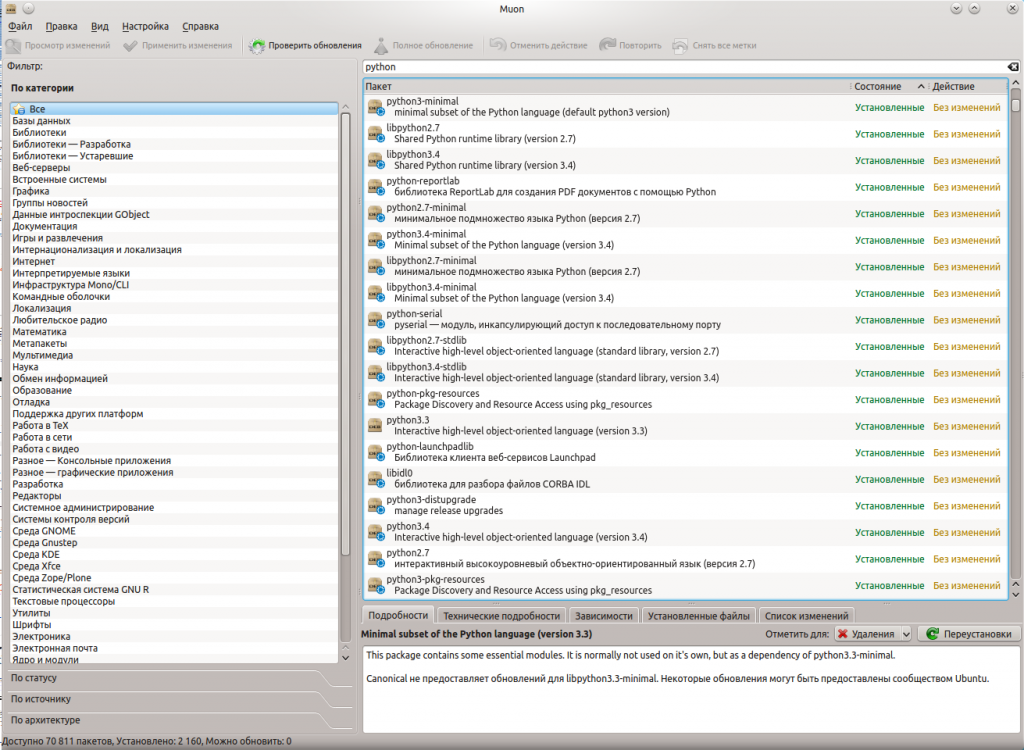1024x750 pixels.
Task: Click inside the python search field
Action: coord(684,67)
